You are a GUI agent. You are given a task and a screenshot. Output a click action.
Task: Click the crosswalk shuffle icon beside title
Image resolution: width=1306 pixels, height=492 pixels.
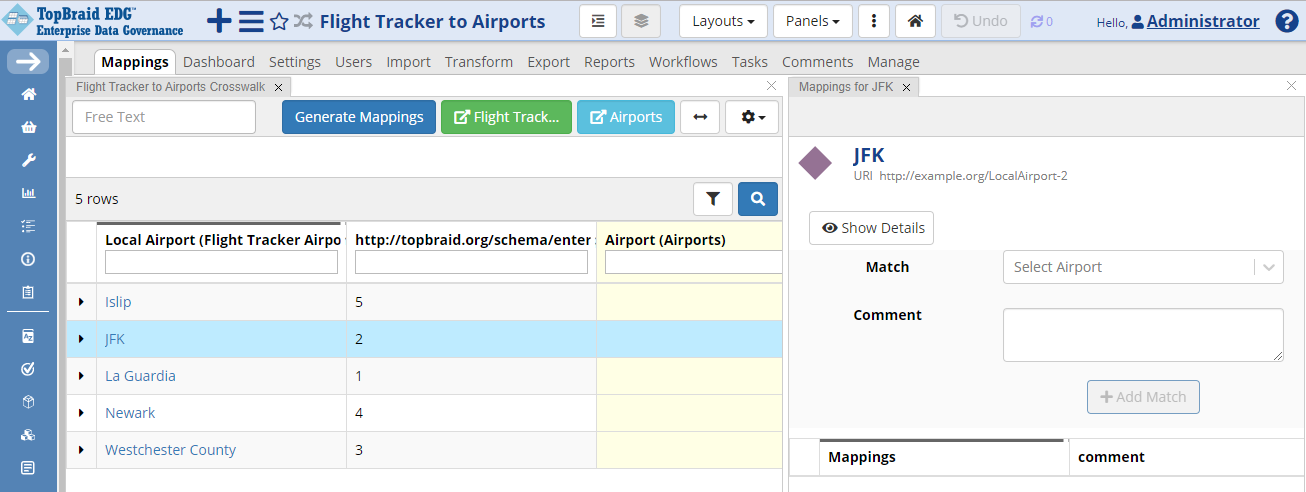tap(303, 21)
